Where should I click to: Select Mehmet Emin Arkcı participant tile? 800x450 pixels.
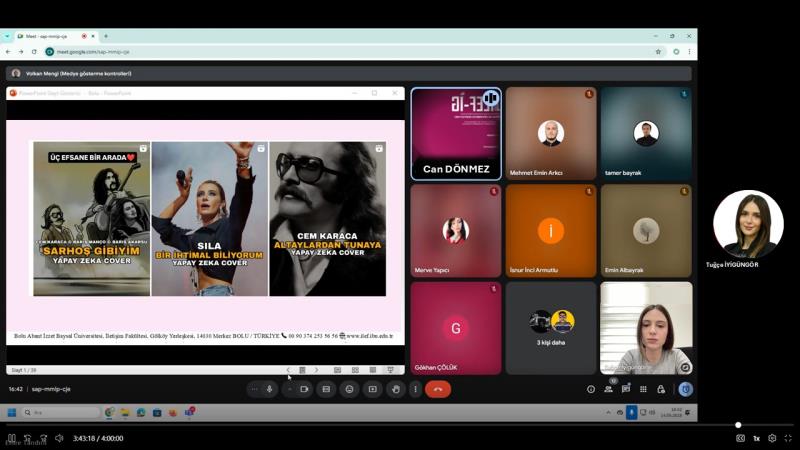551,134
